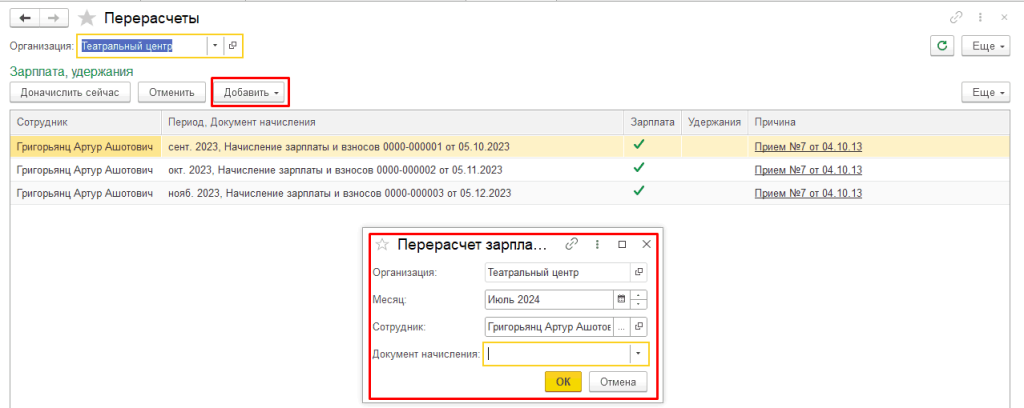Expand the Организация dropdown list
The height and width of the screenshot is (408, 1024).
(214, 45)
